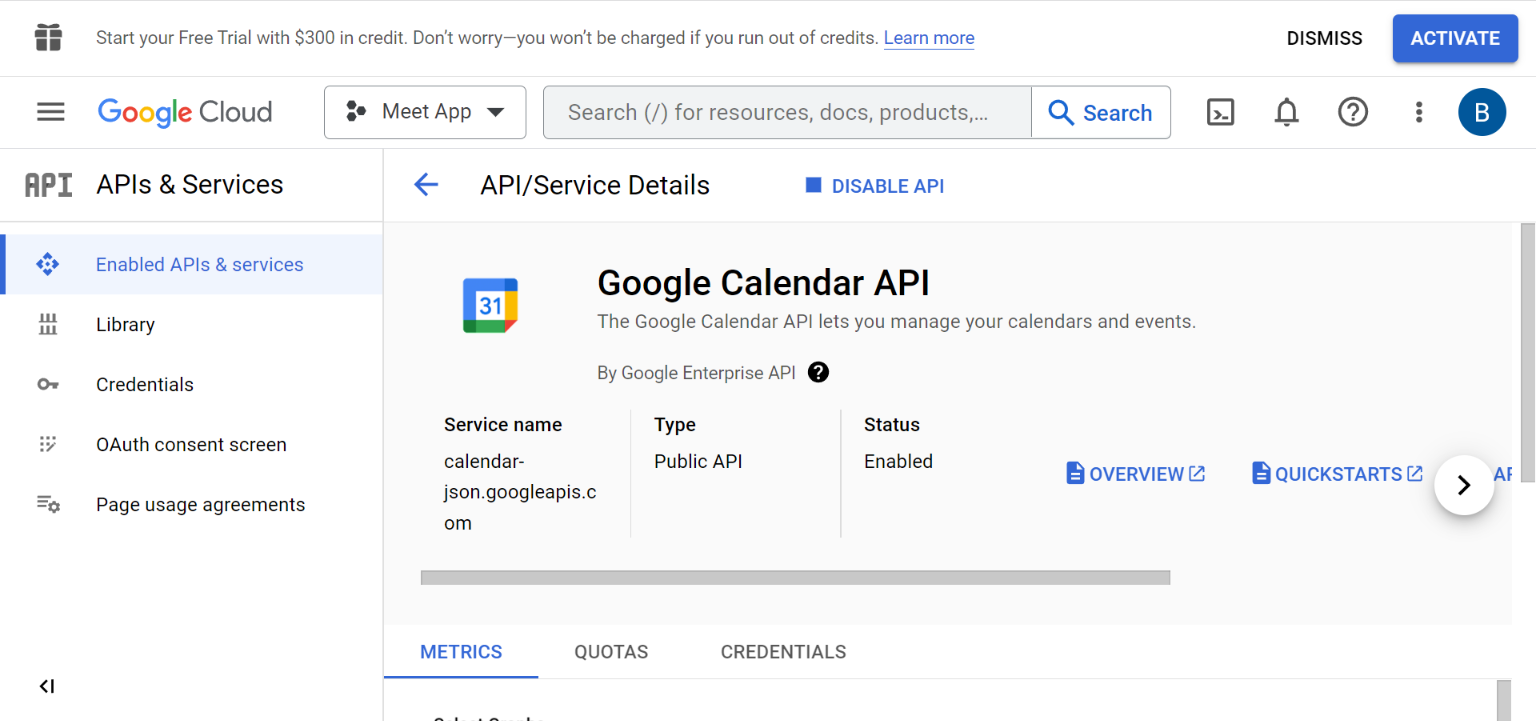Open Credentials in the sidebar

click(191, 384)
